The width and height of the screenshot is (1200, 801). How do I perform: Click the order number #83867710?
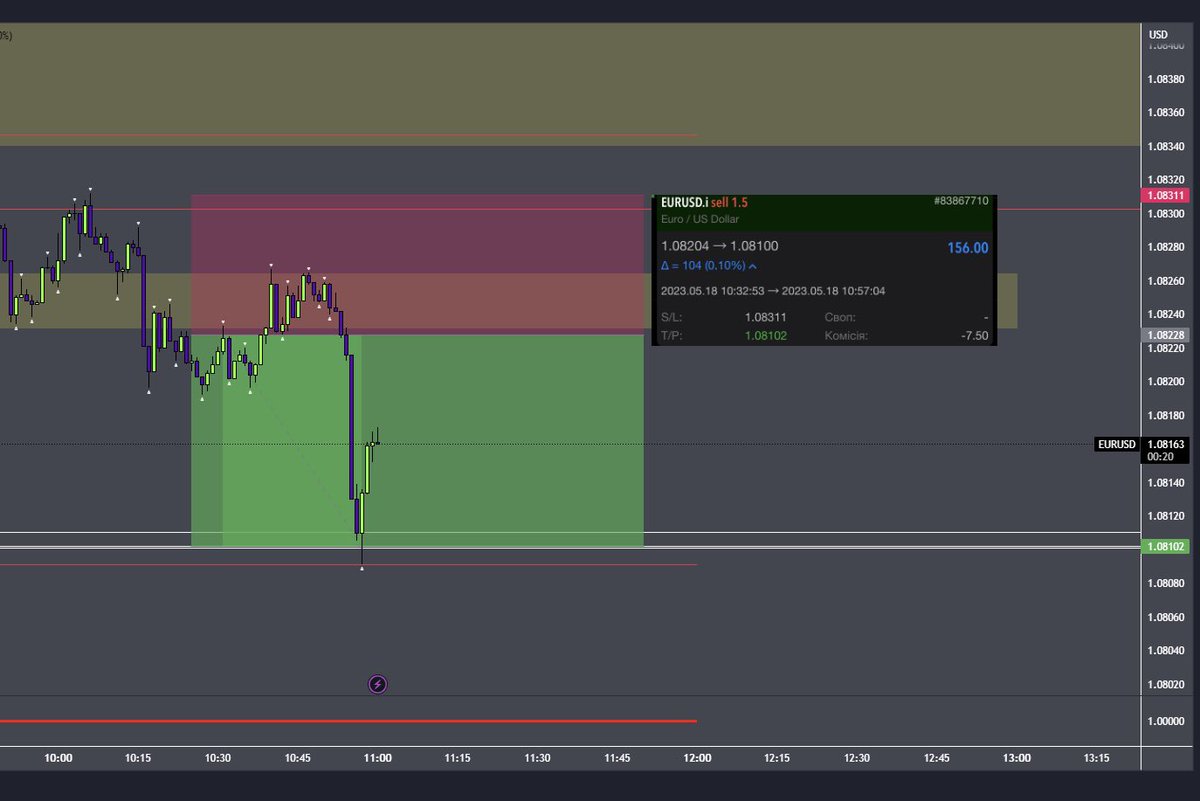pos(961,201)
